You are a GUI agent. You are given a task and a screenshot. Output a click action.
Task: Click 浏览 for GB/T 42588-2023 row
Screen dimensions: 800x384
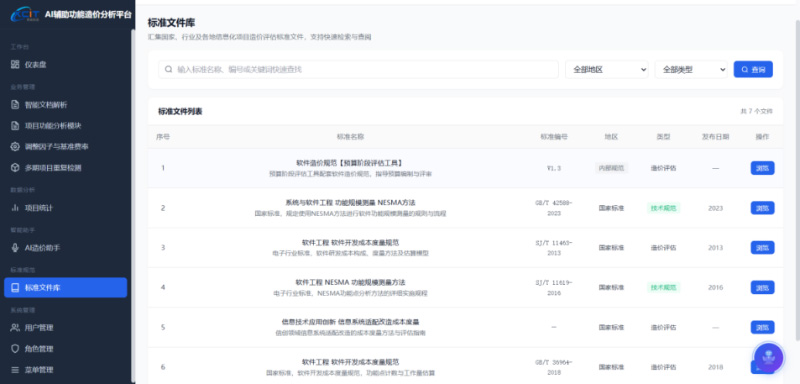(762, 208)
